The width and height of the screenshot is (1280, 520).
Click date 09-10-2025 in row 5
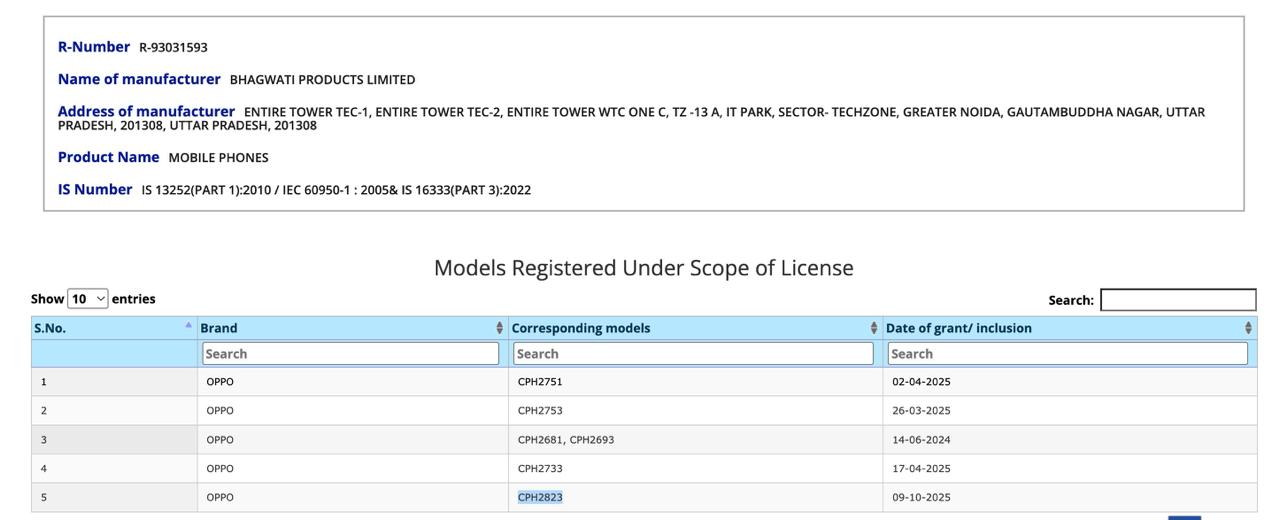(921, 498)
